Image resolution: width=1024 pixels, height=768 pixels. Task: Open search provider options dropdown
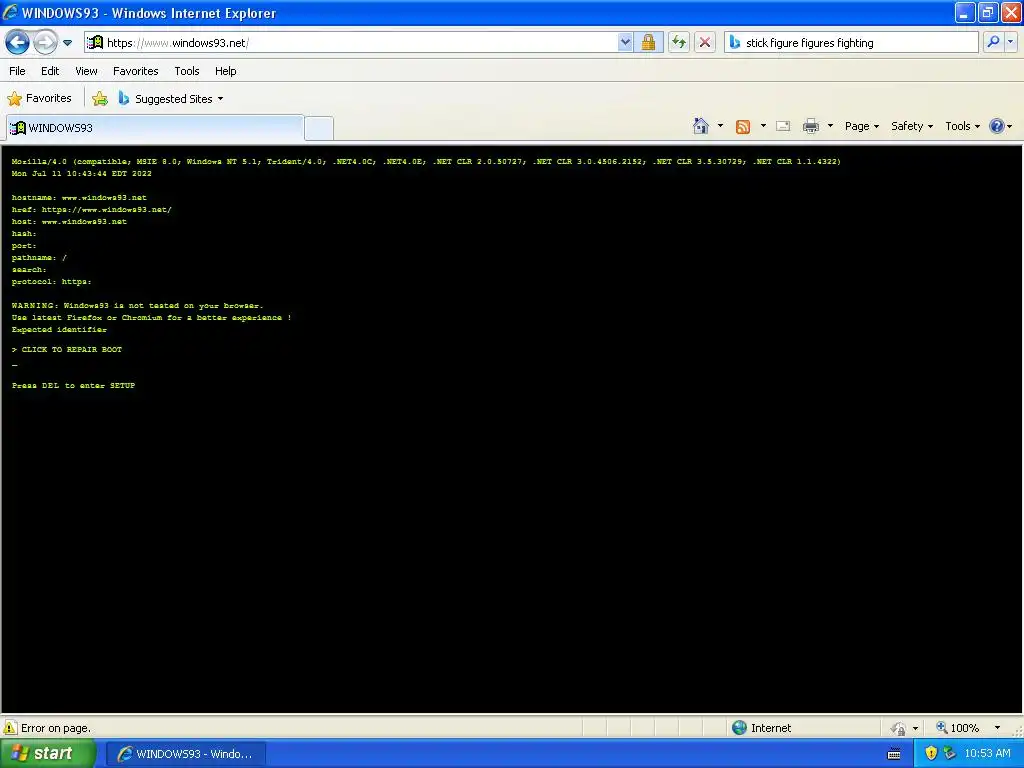click(1010, 42)
